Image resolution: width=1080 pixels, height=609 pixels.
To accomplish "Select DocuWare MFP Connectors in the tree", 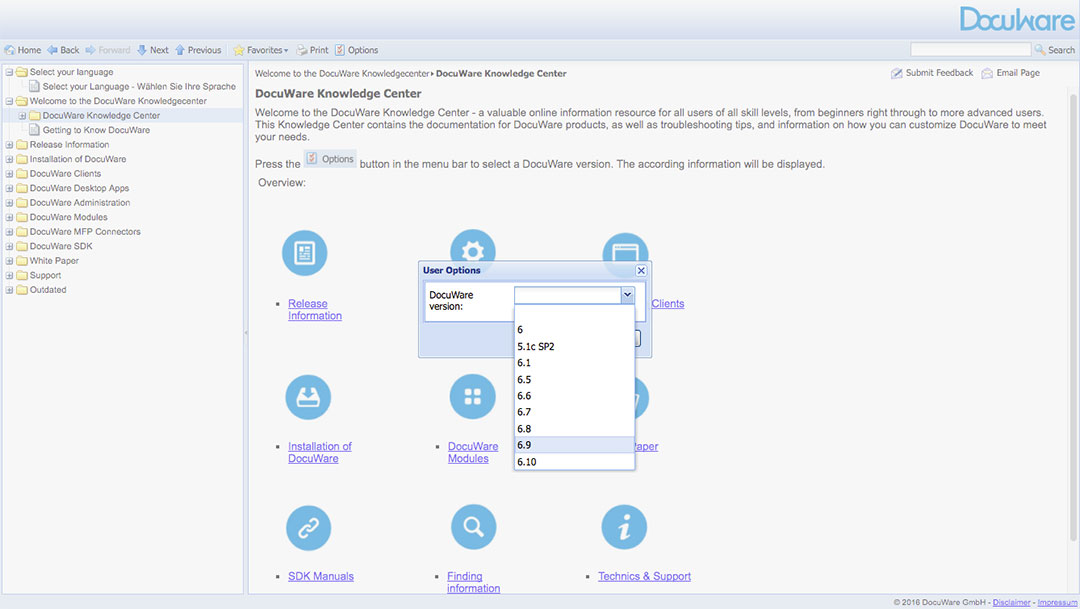I will coord(85,231).
